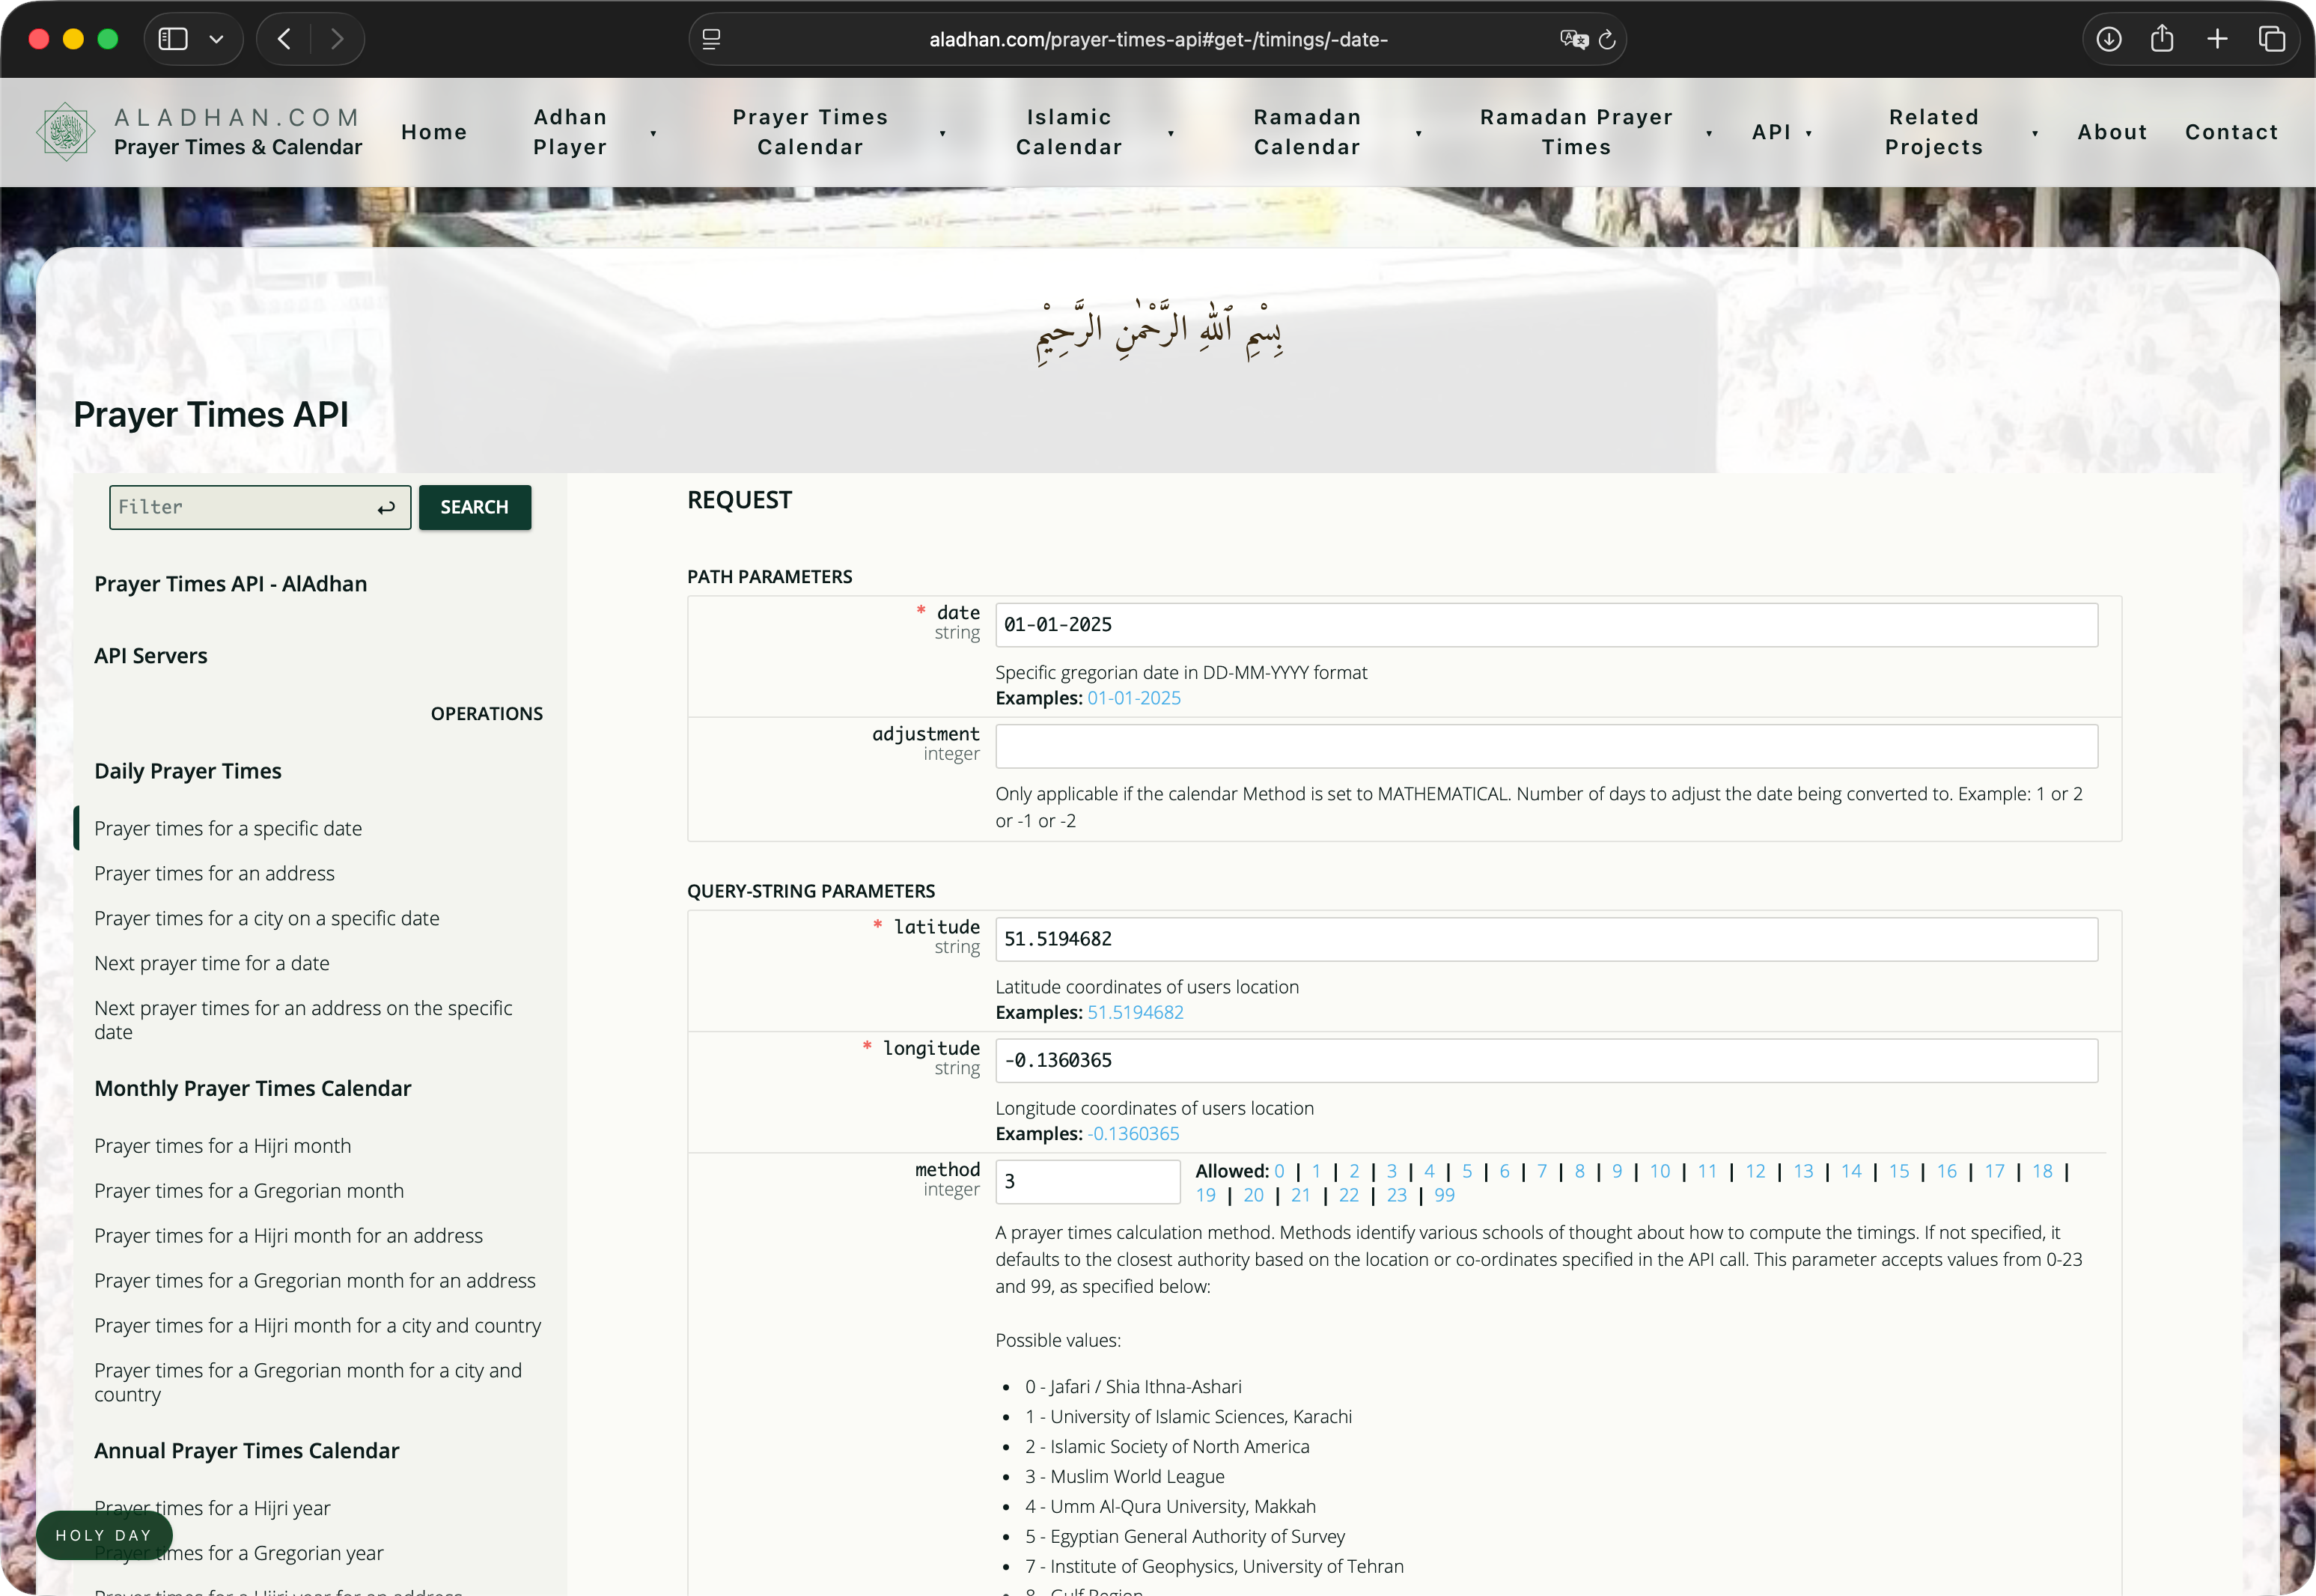Viewport: 2316px width, 1596px height.
Task: Open the Safari share menu
Action: pos(2162,39)
